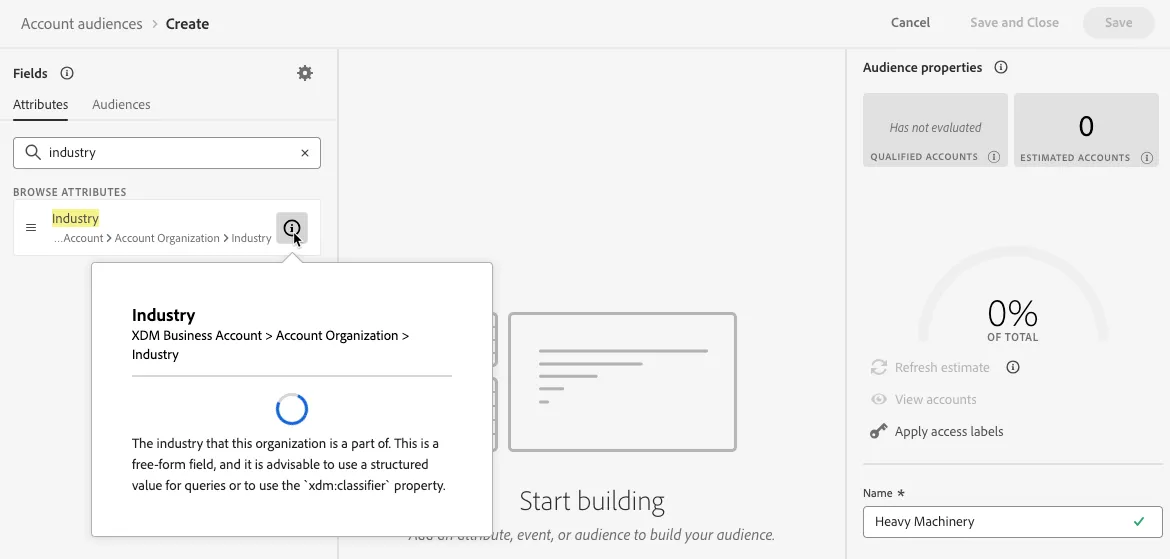
Task: Click Refresh estimate link
Action: coord(942,367)
